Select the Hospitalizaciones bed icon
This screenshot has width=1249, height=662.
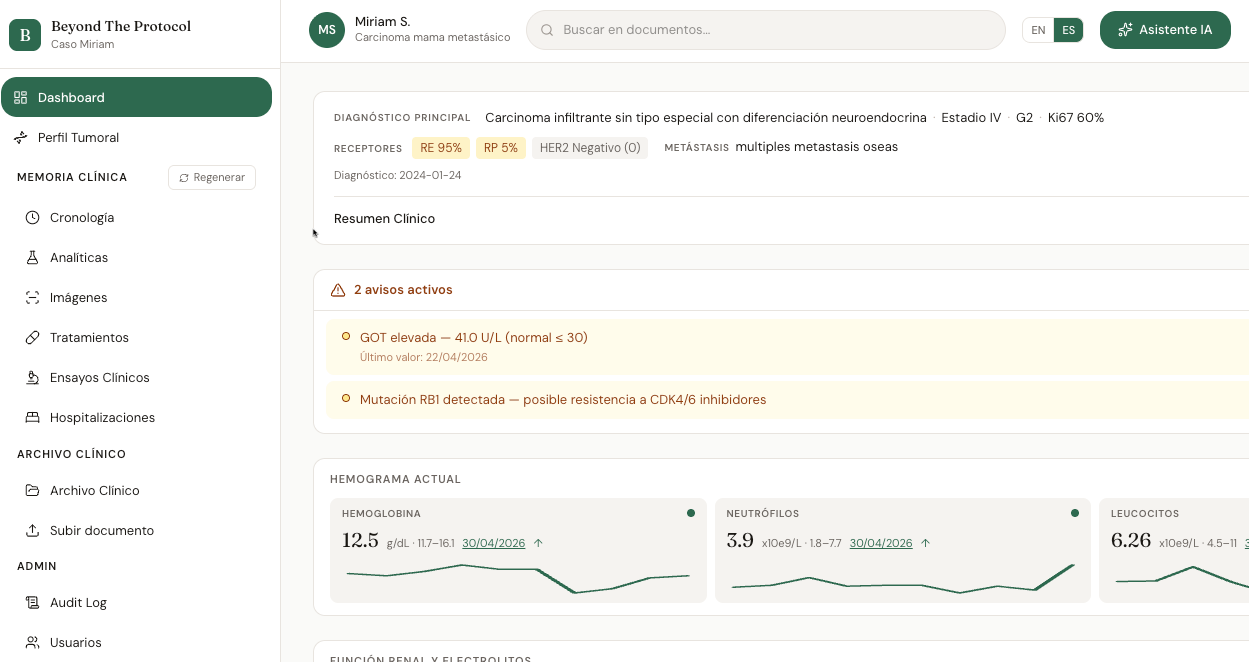click(32, 417)
